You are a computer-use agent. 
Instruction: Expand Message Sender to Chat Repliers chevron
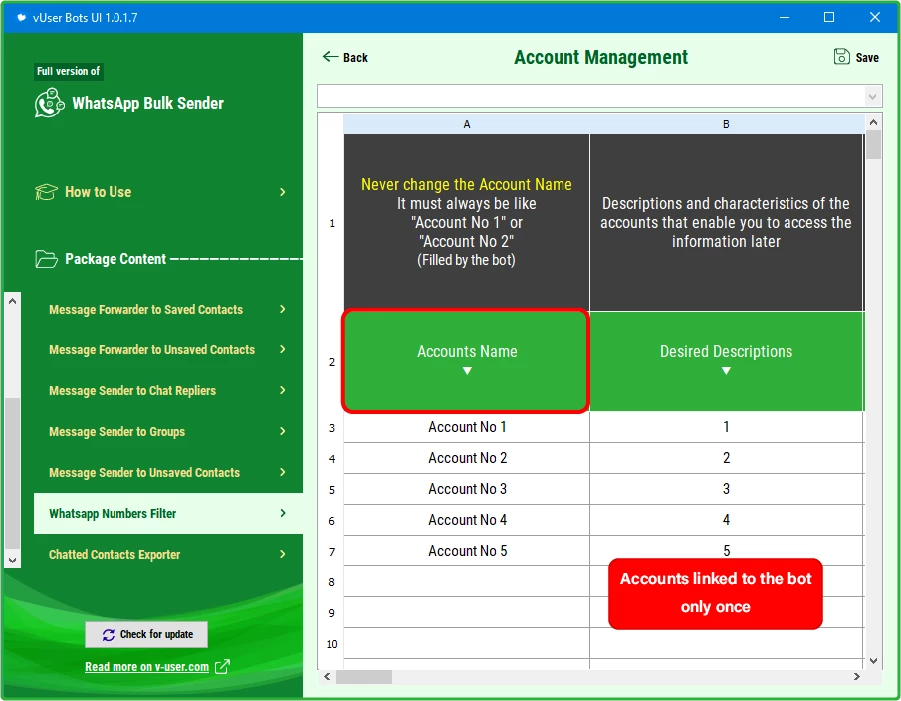coord(282,390)
